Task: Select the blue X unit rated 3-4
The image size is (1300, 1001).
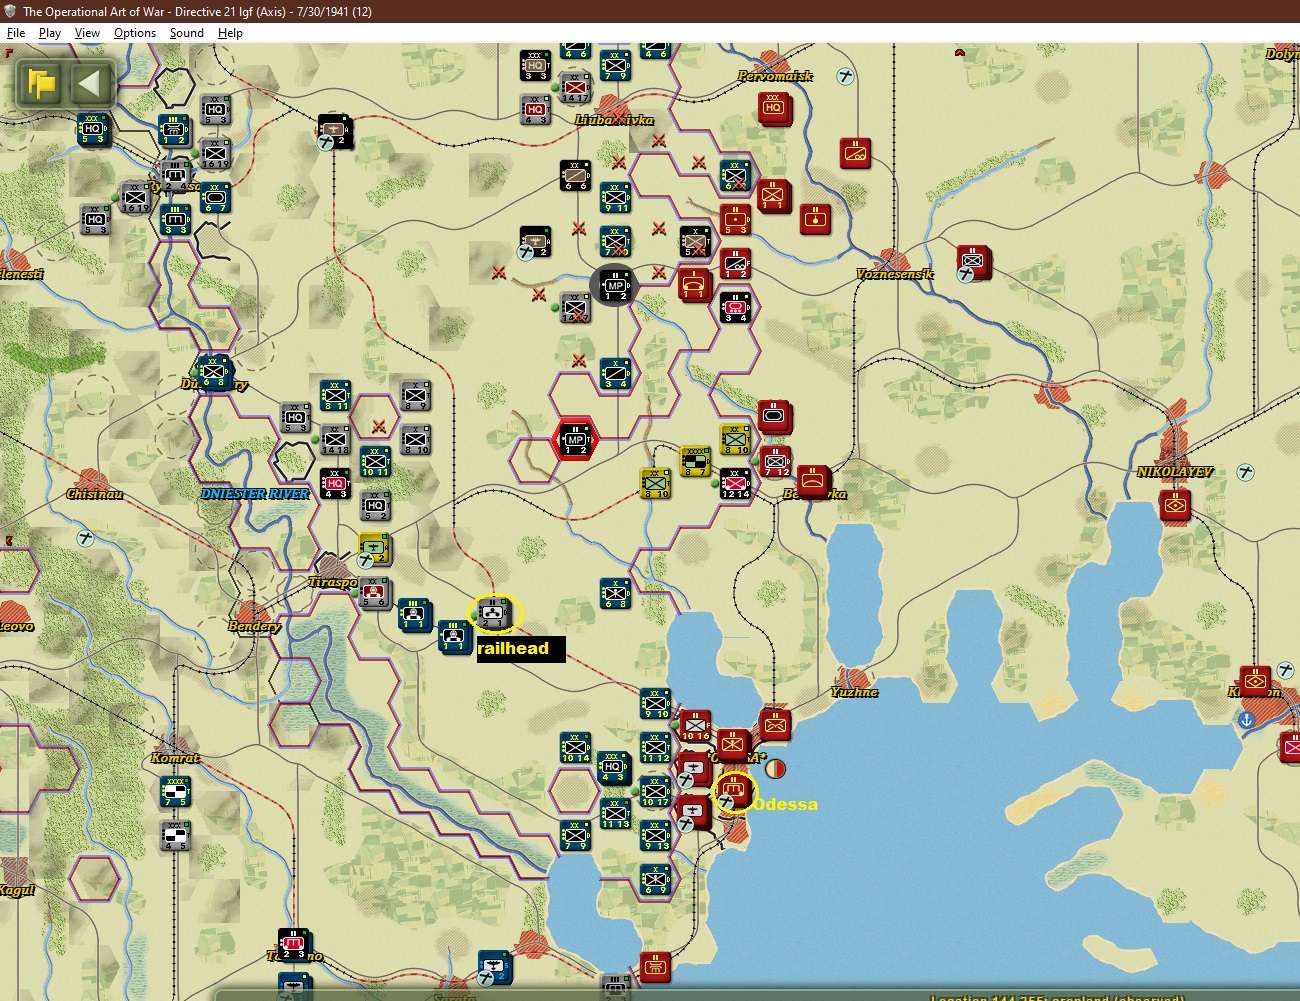Action: click(615, 373)
